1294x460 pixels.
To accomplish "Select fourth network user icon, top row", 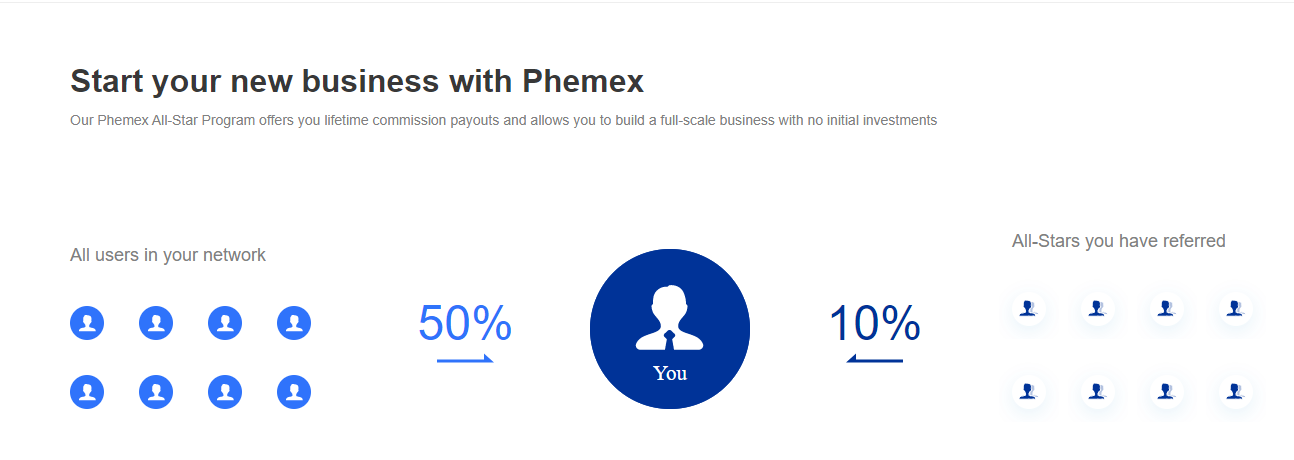I will [294, 323].
